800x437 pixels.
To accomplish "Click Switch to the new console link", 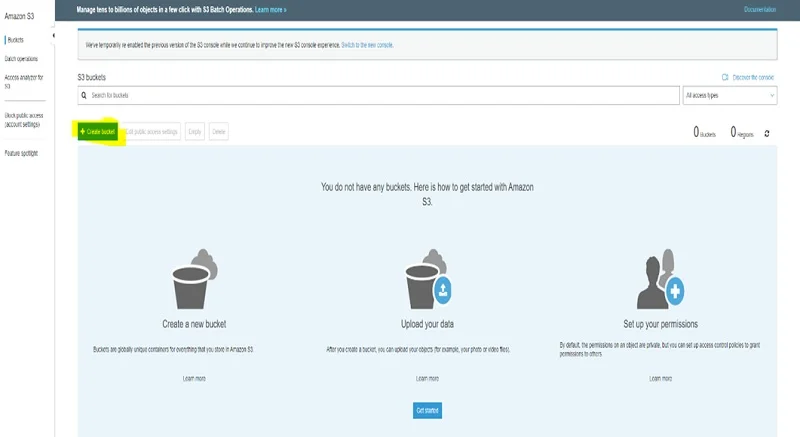I will point(367,45).
